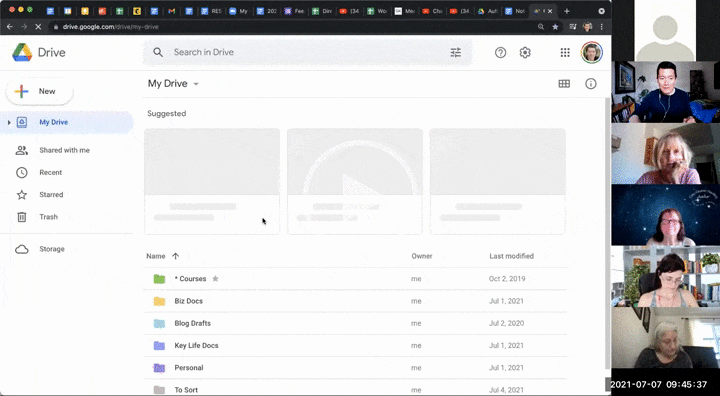Open a new browser tab
The image size is (720, 396).
567,11
